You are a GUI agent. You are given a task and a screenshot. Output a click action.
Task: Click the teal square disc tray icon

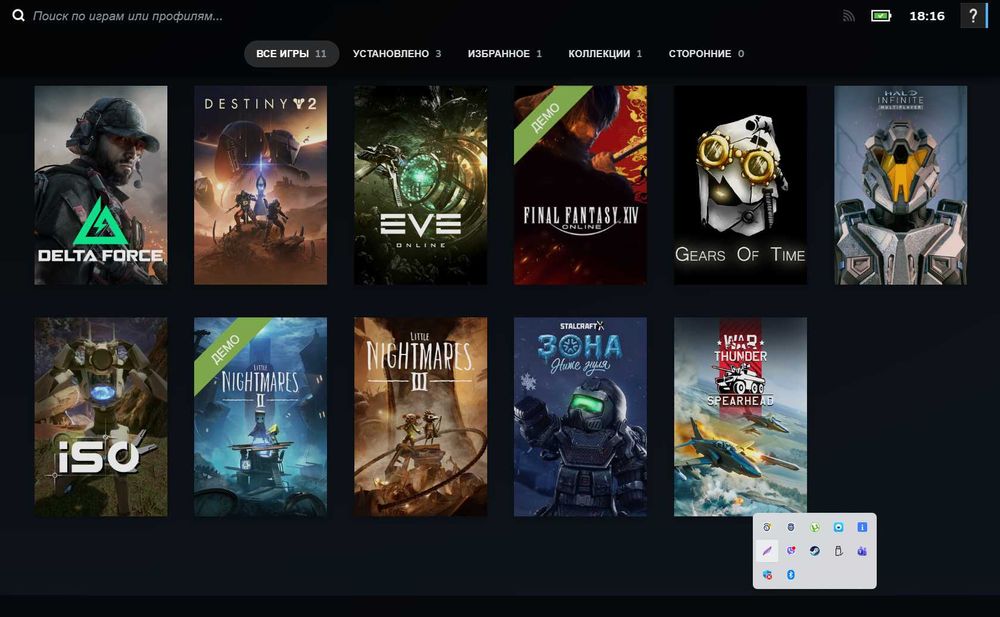click(838, 527)
